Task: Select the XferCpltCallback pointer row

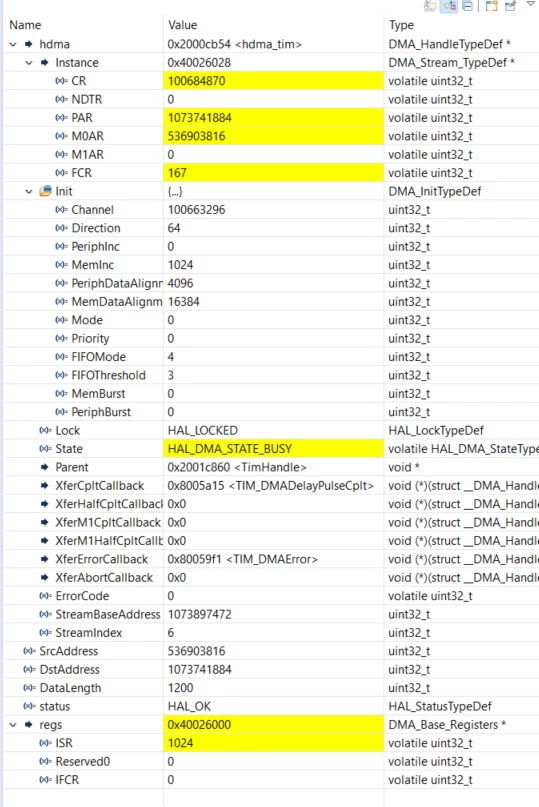Action: (x=271, y=486)
